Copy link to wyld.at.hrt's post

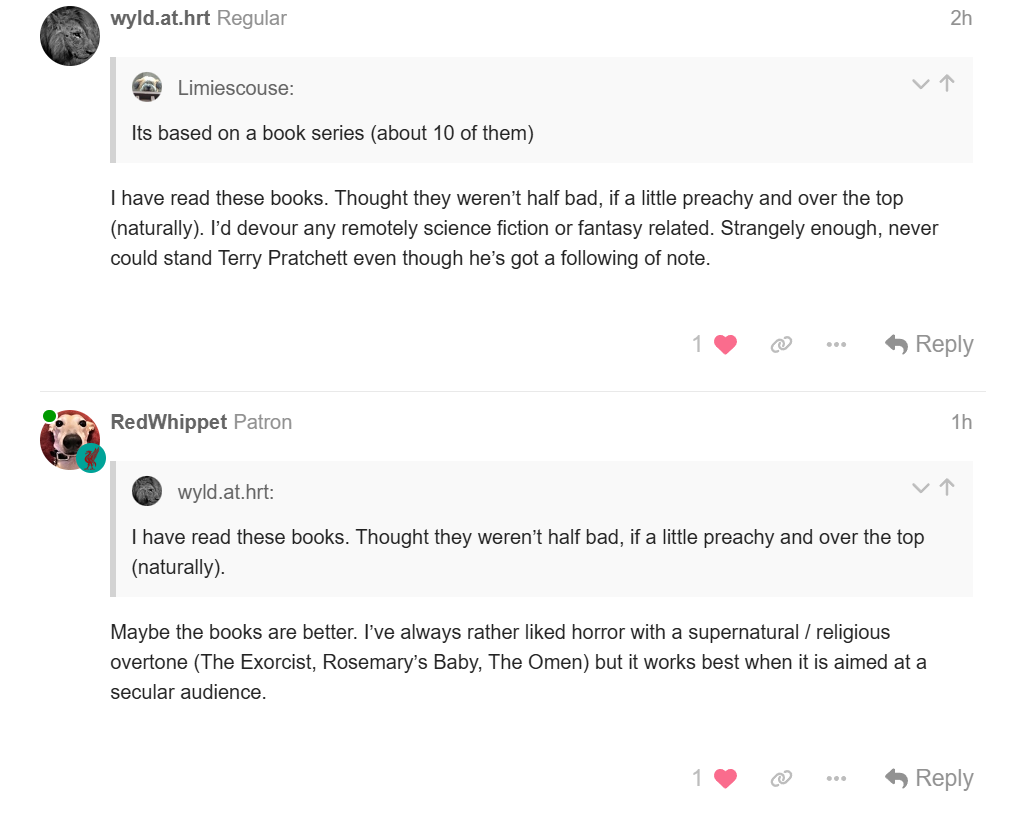coord(781,345)
